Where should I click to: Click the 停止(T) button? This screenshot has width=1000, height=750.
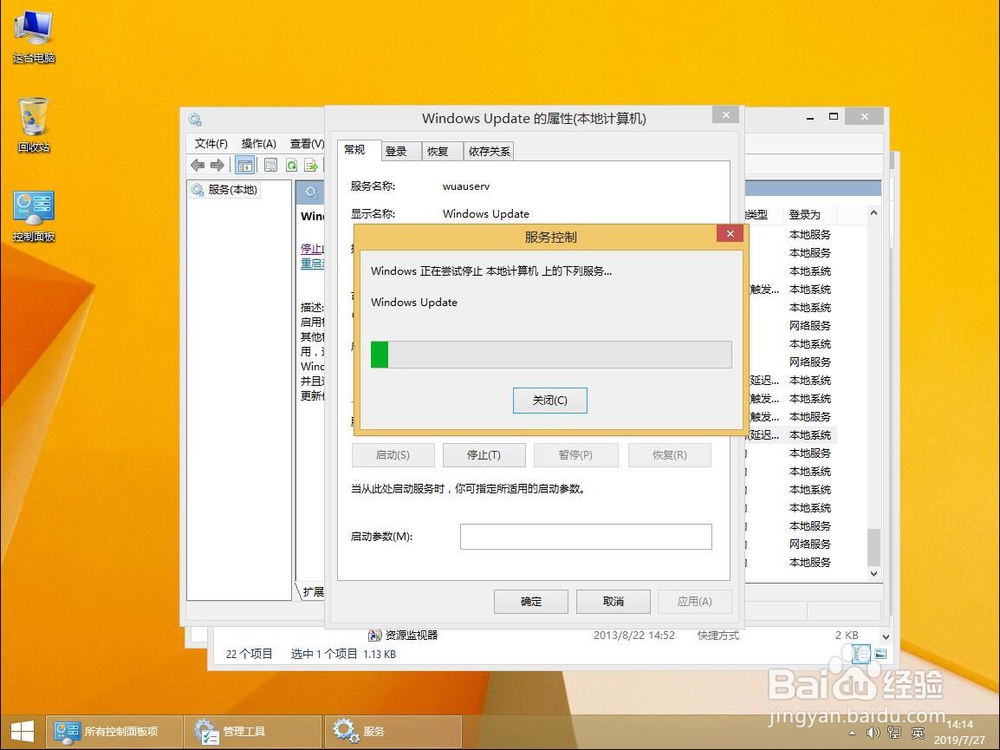point(483,455)
